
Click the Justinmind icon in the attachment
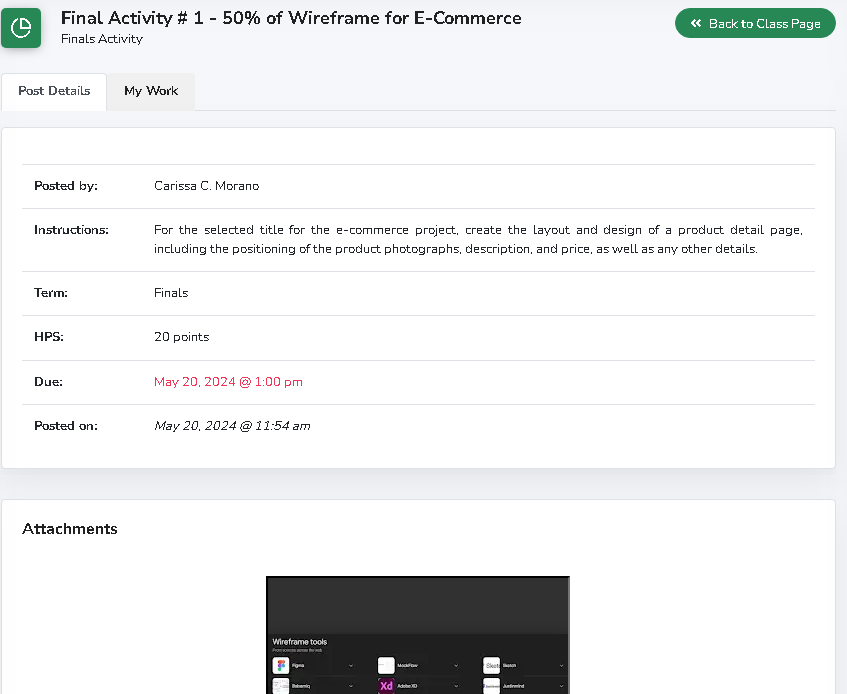(492, 686)
